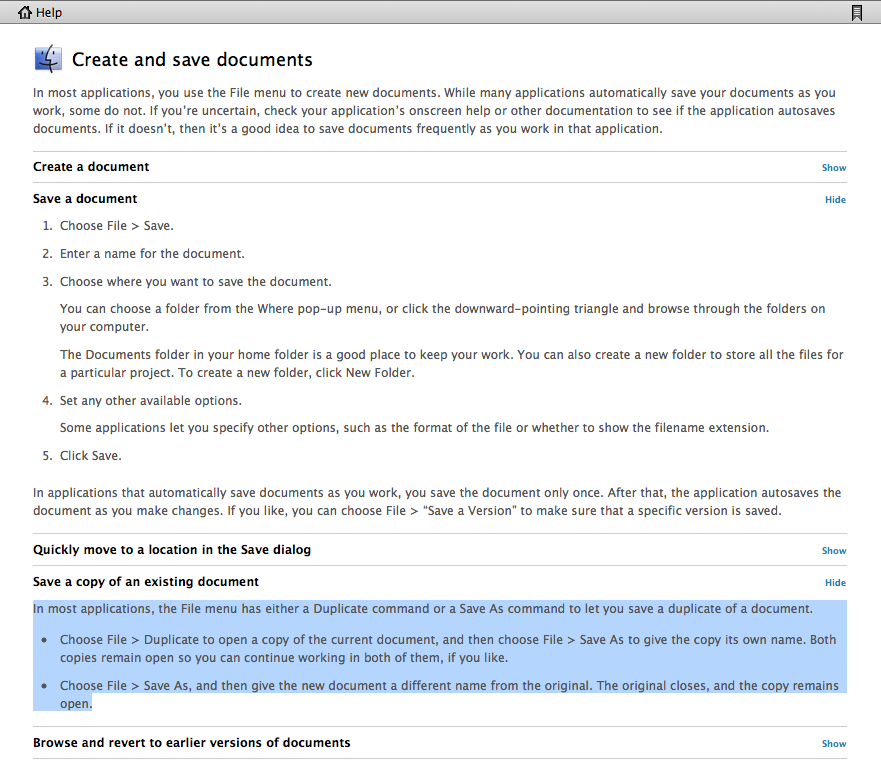
Task: Click highlighted sentence about Duplicate command
Action: (423, 609)
